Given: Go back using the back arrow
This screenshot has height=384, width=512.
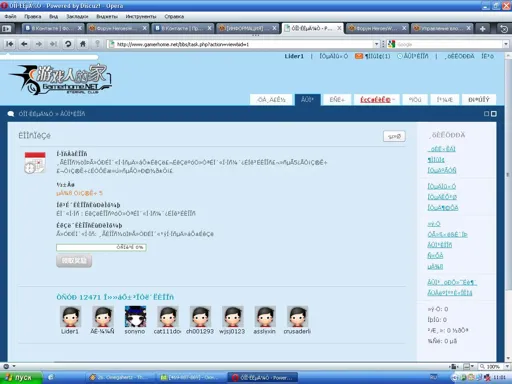Looking at the screenshot, I should [24, 44].
